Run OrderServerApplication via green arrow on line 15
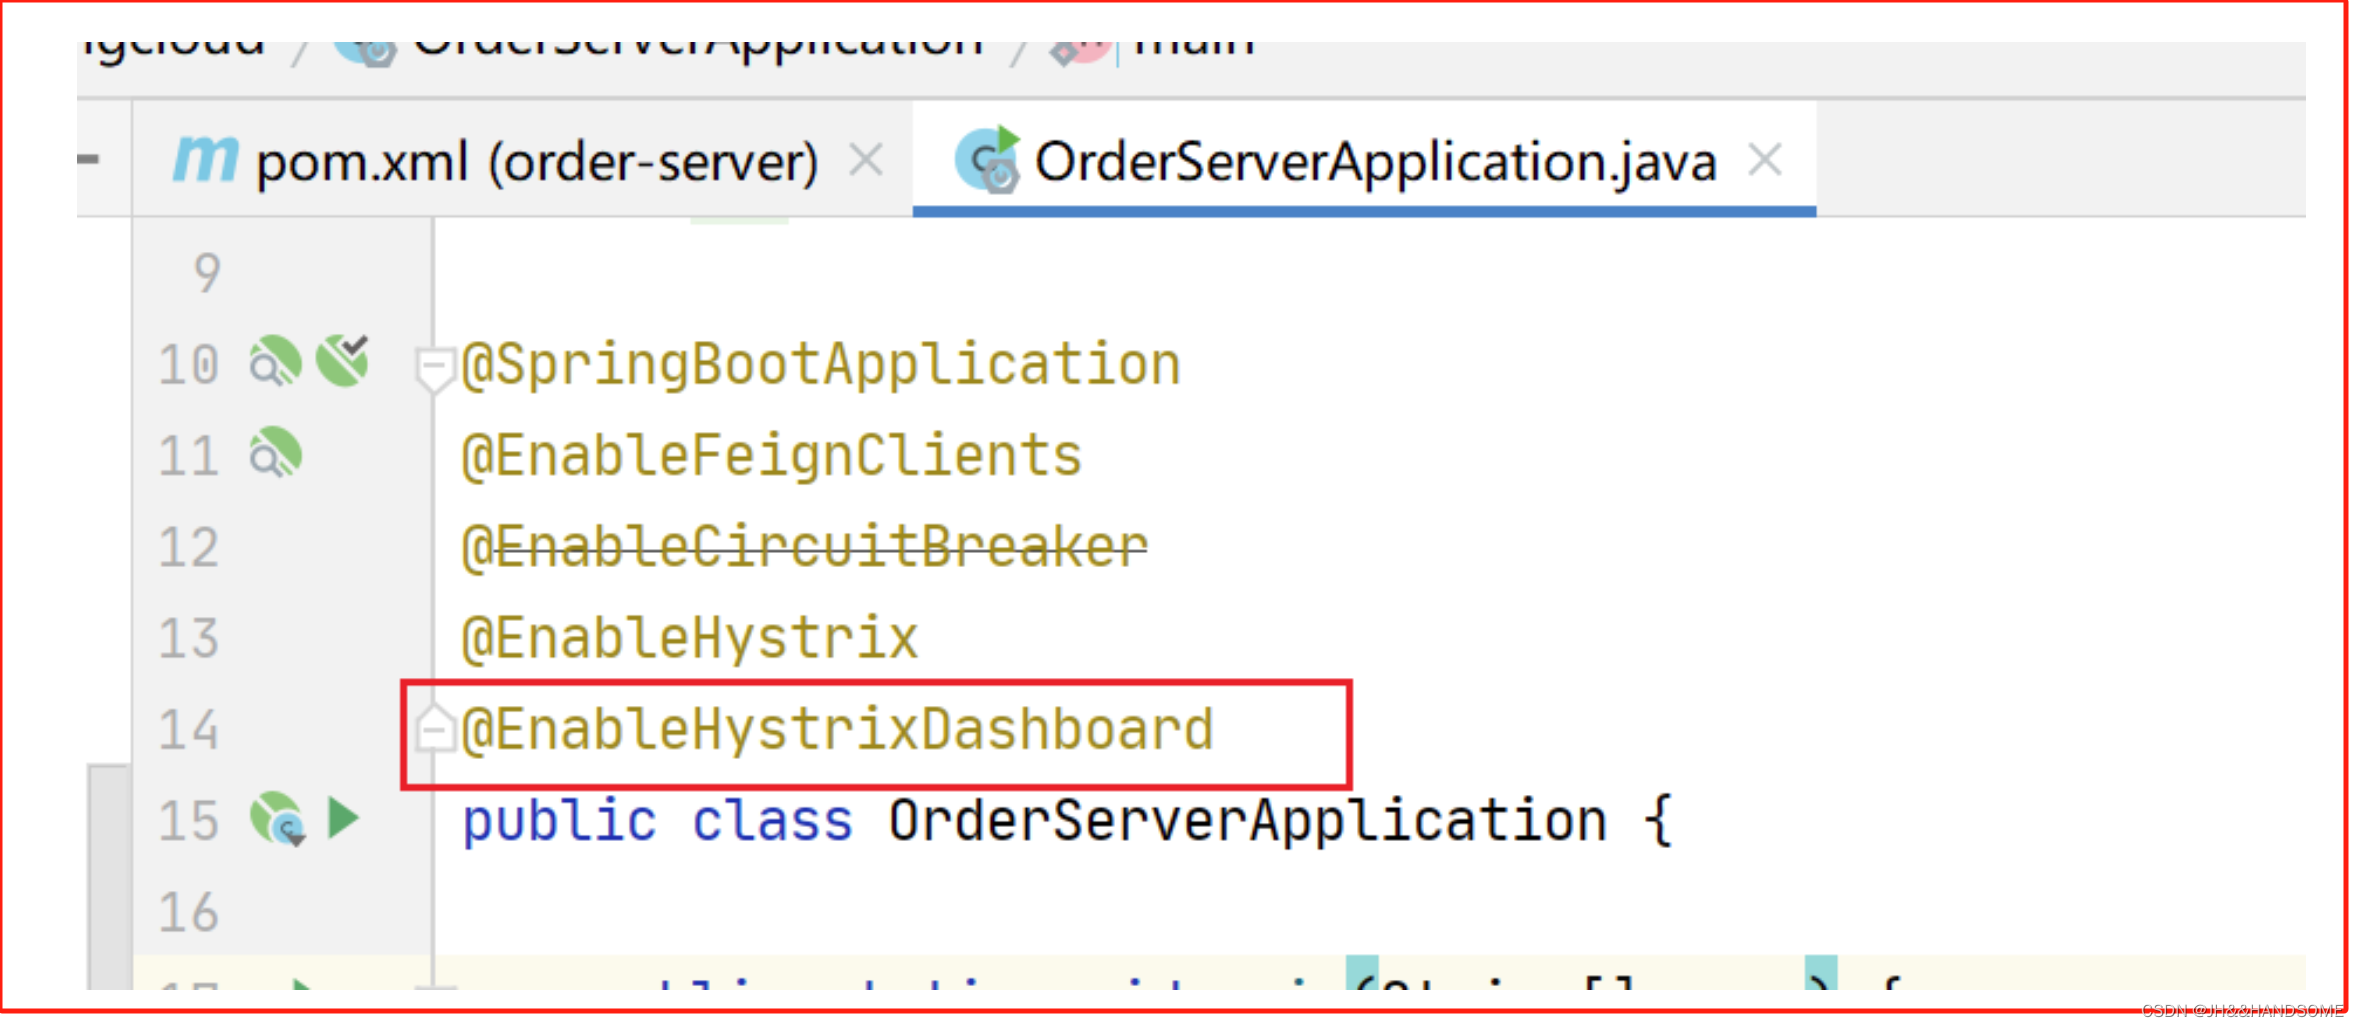 point(343,818)
